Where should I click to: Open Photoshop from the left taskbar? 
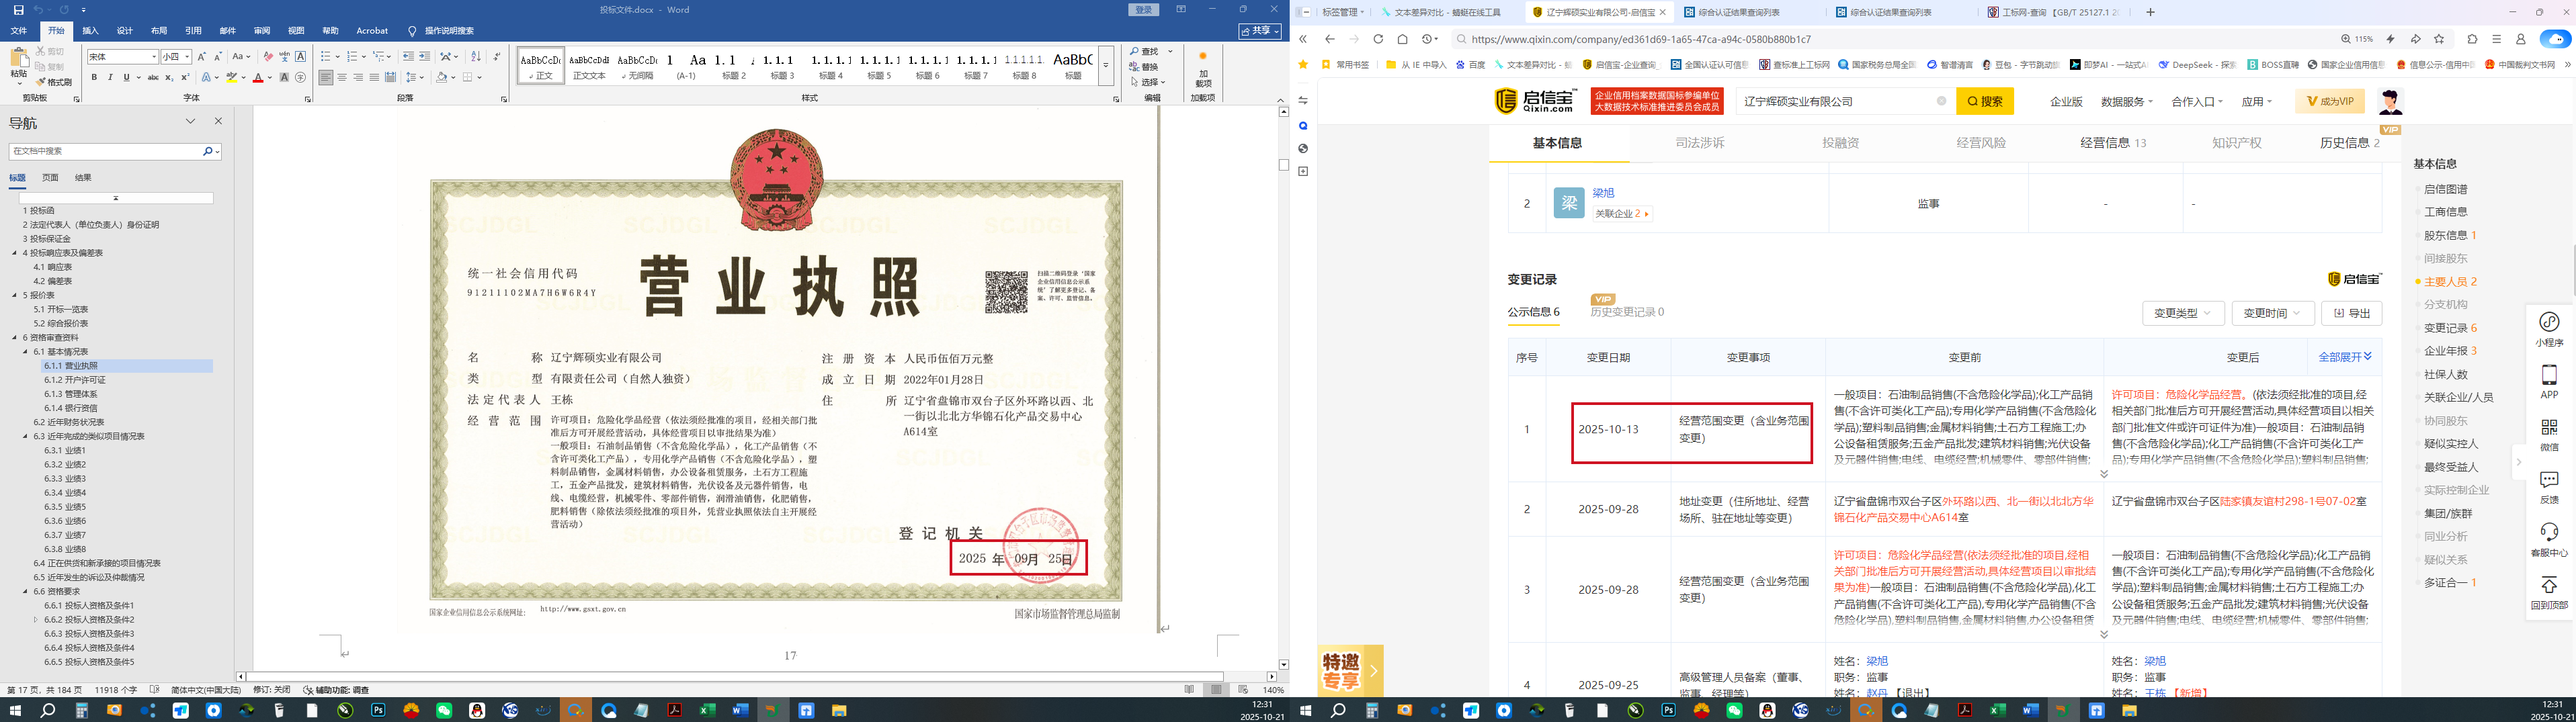[378, 711]
